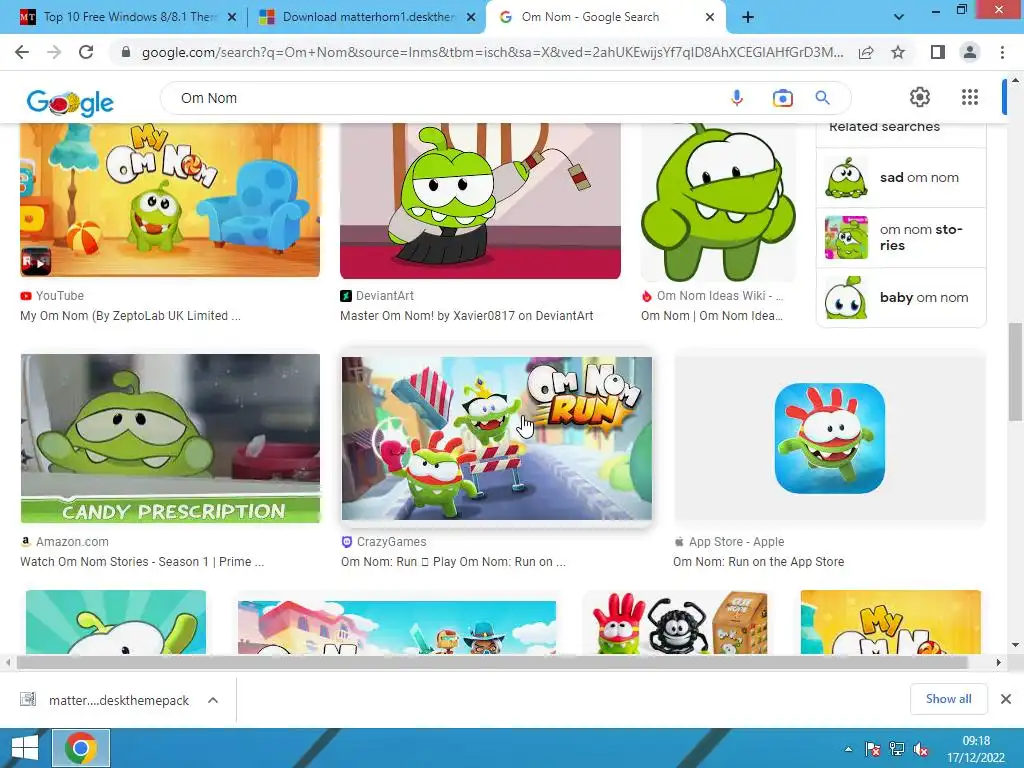The image size is (1024, 768).
Task: Click the muted volume tray icon
Action: tap(921, 750)
